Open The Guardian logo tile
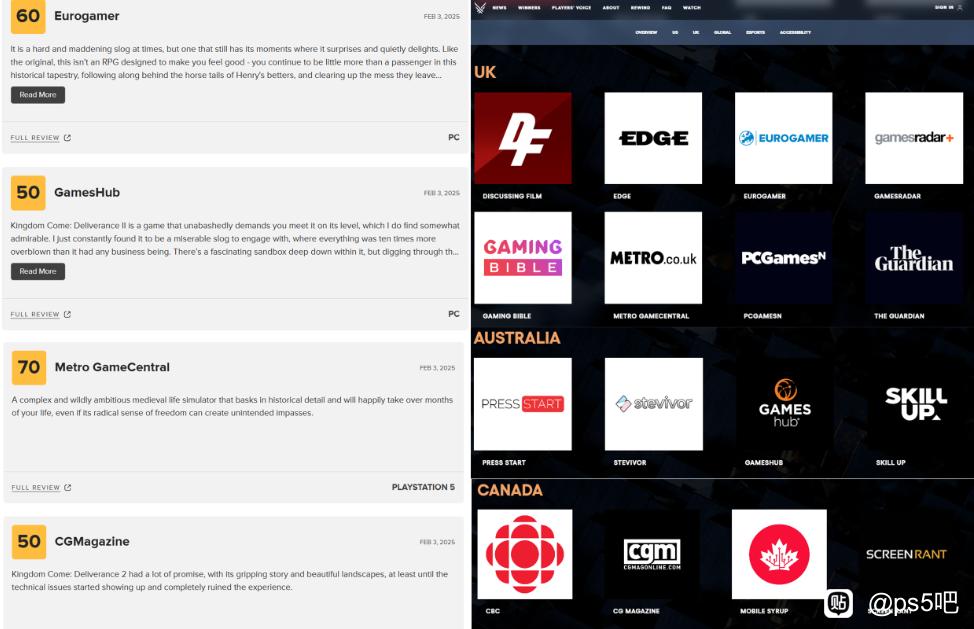 (x=914, y=258)
